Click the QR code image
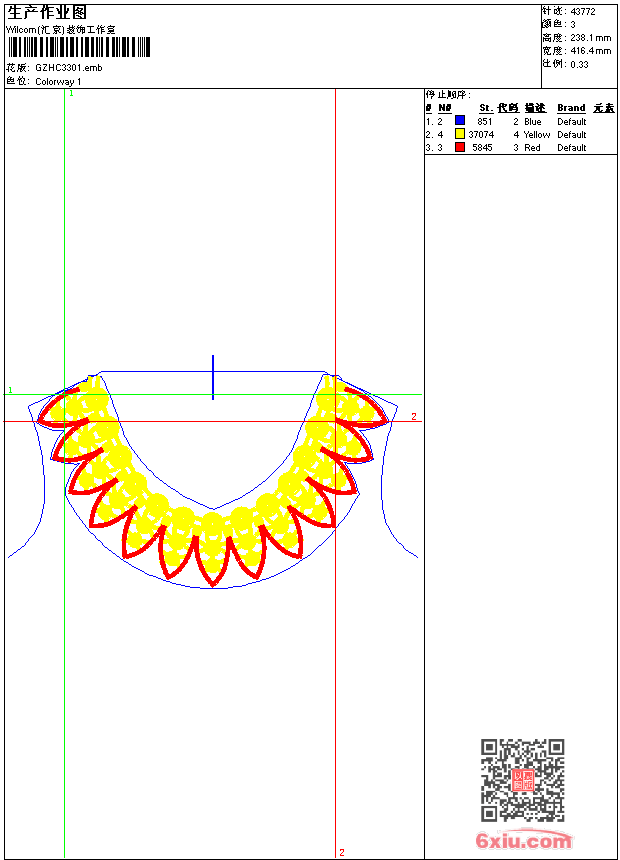The width and height of the screenshot is (620, 860). (523, 780)
